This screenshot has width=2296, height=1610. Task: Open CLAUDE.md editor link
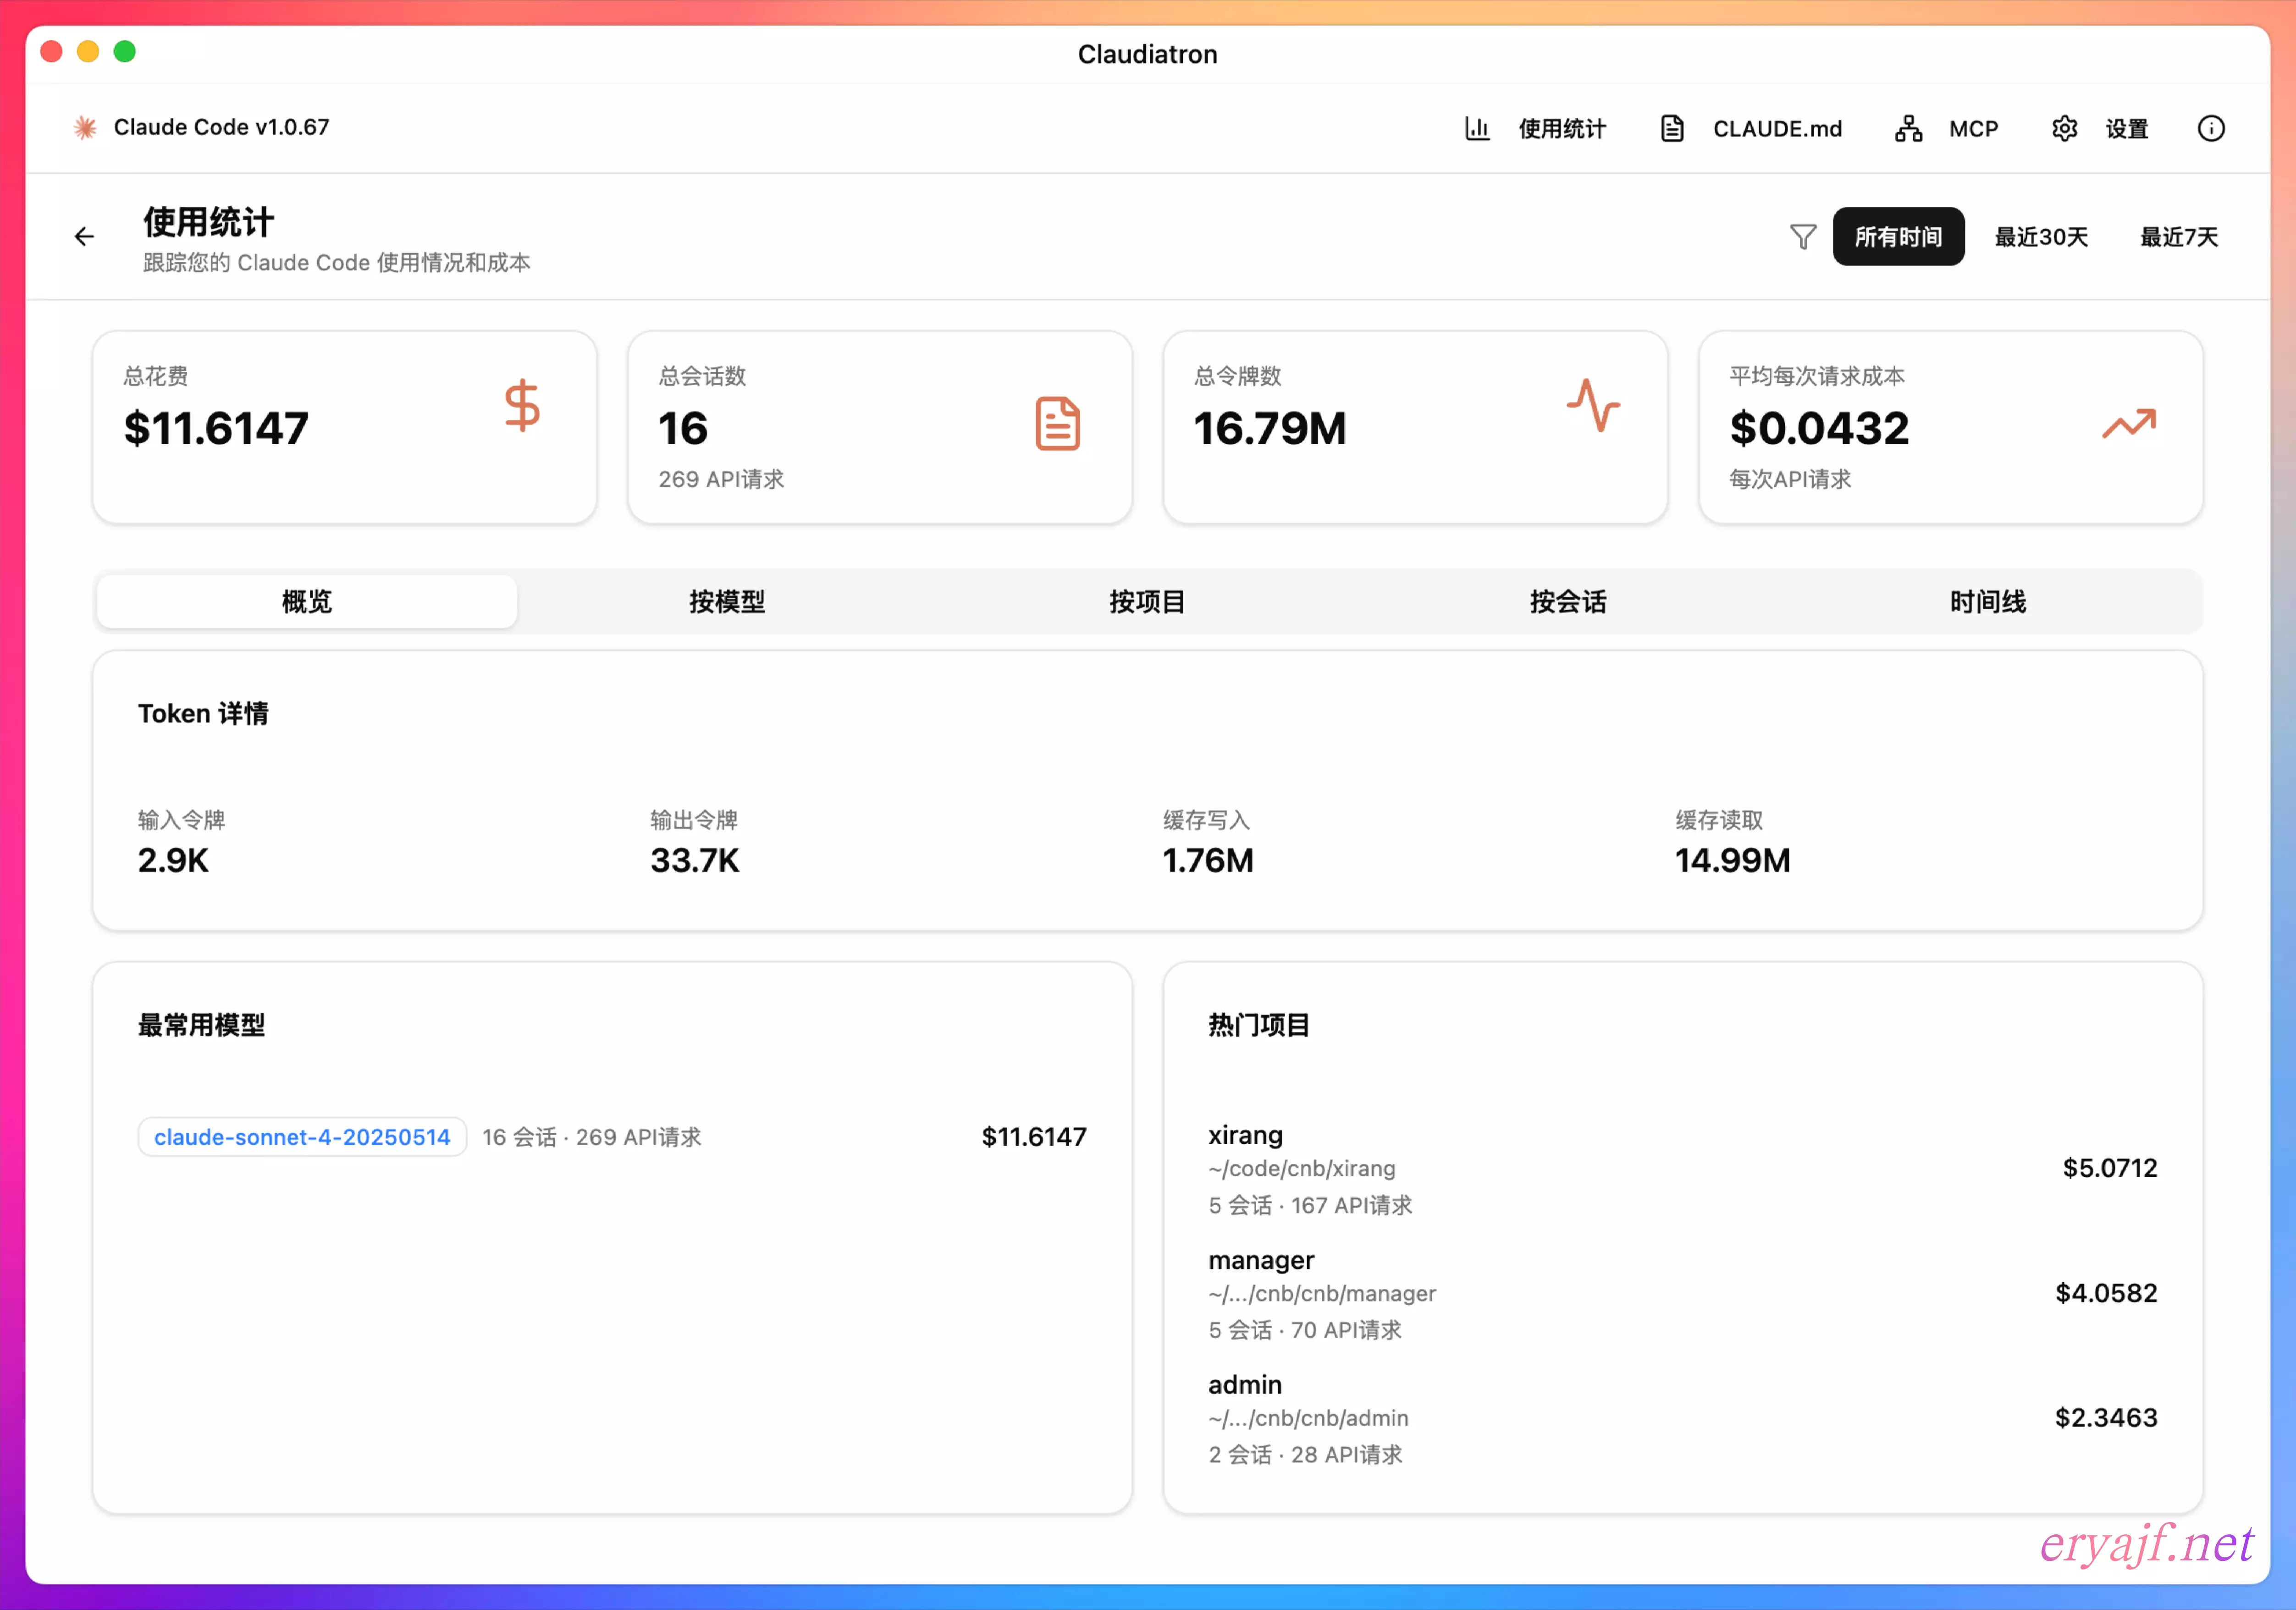click(x=1777, y=129)
